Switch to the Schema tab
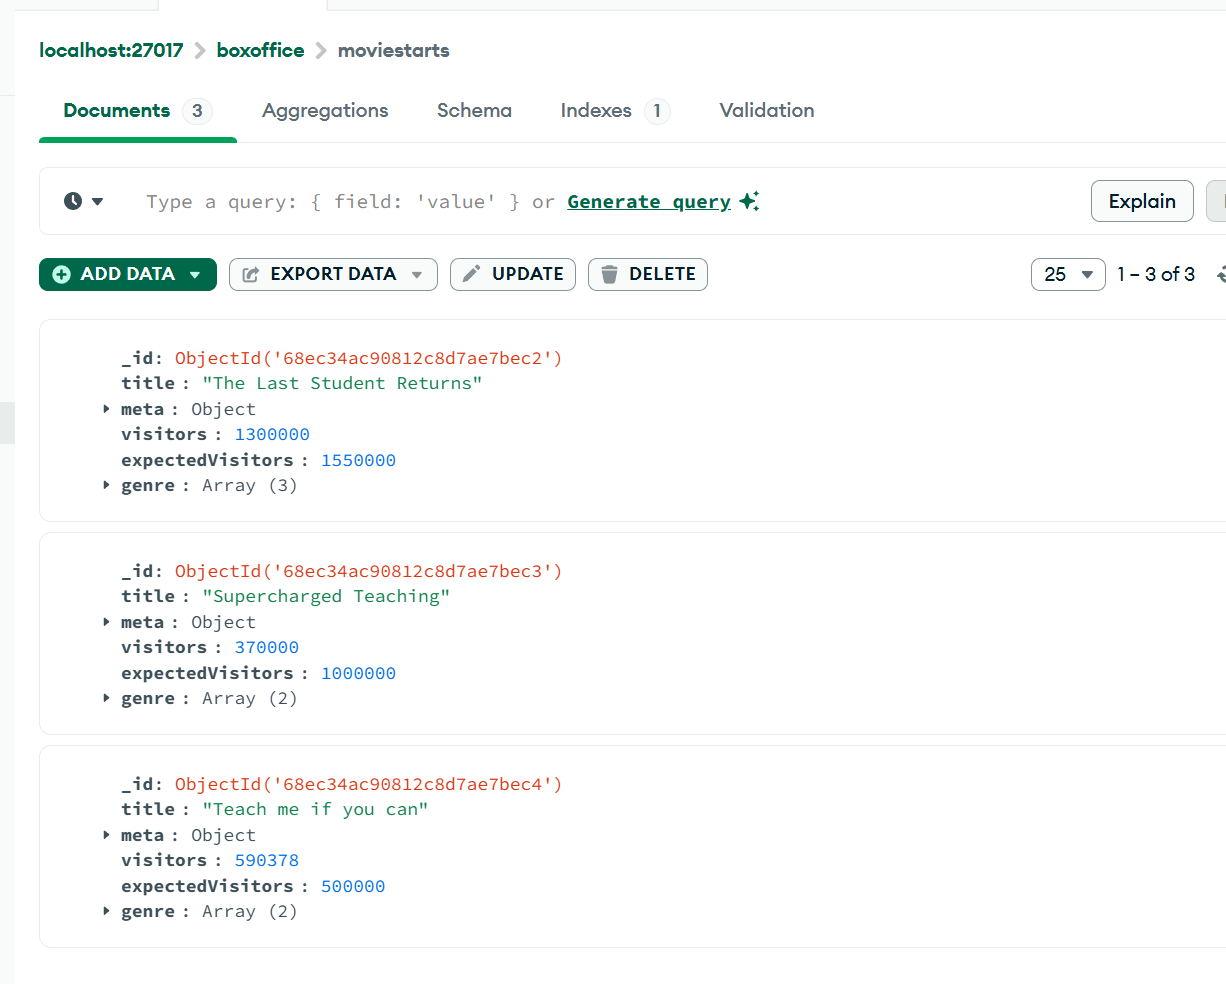 [474, 110]
